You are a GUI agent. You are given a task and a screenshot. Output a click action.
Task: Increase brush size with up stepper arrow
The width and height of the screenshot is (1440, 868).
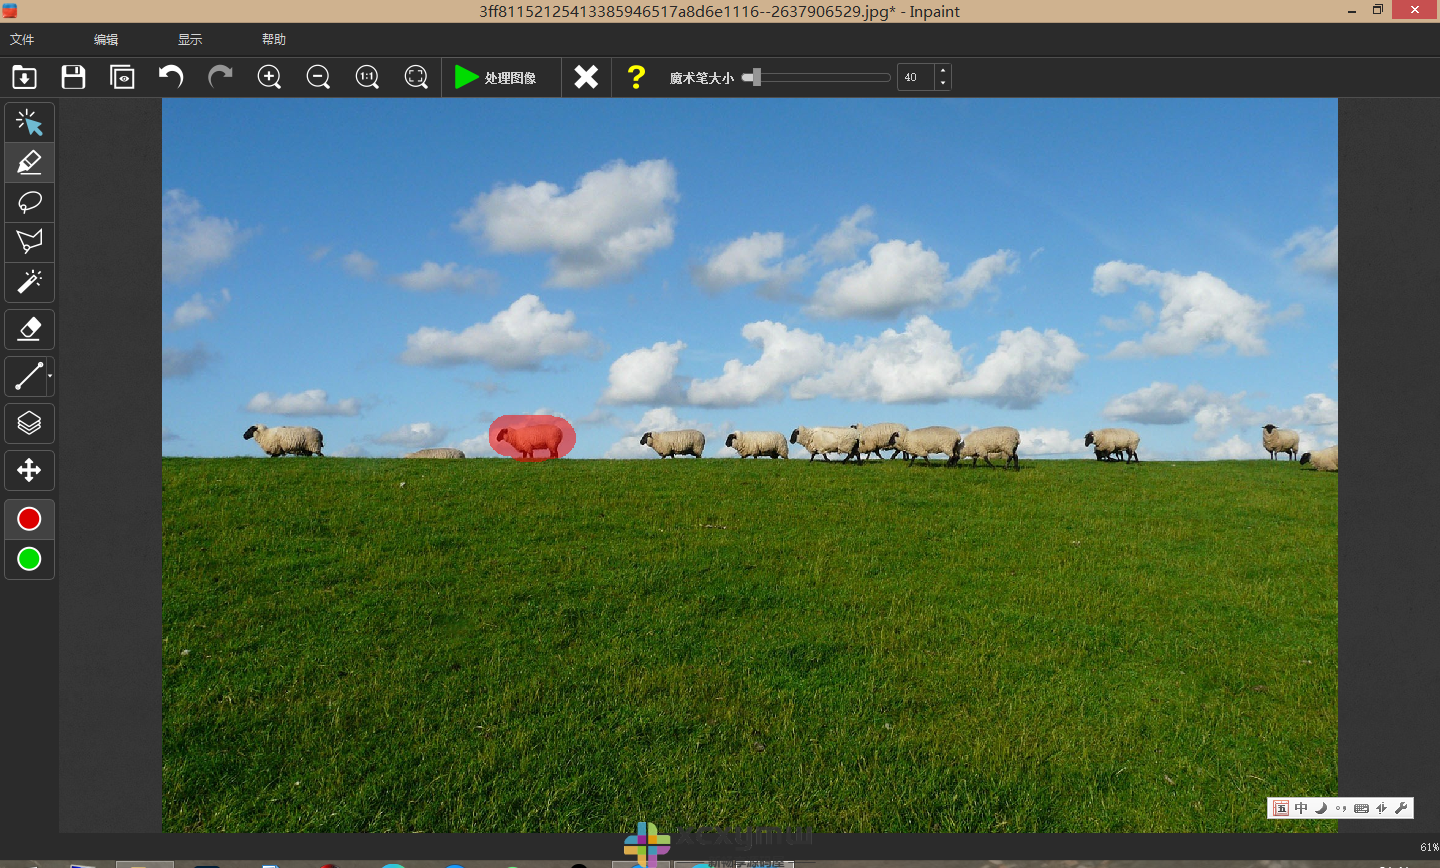(943, 71)
